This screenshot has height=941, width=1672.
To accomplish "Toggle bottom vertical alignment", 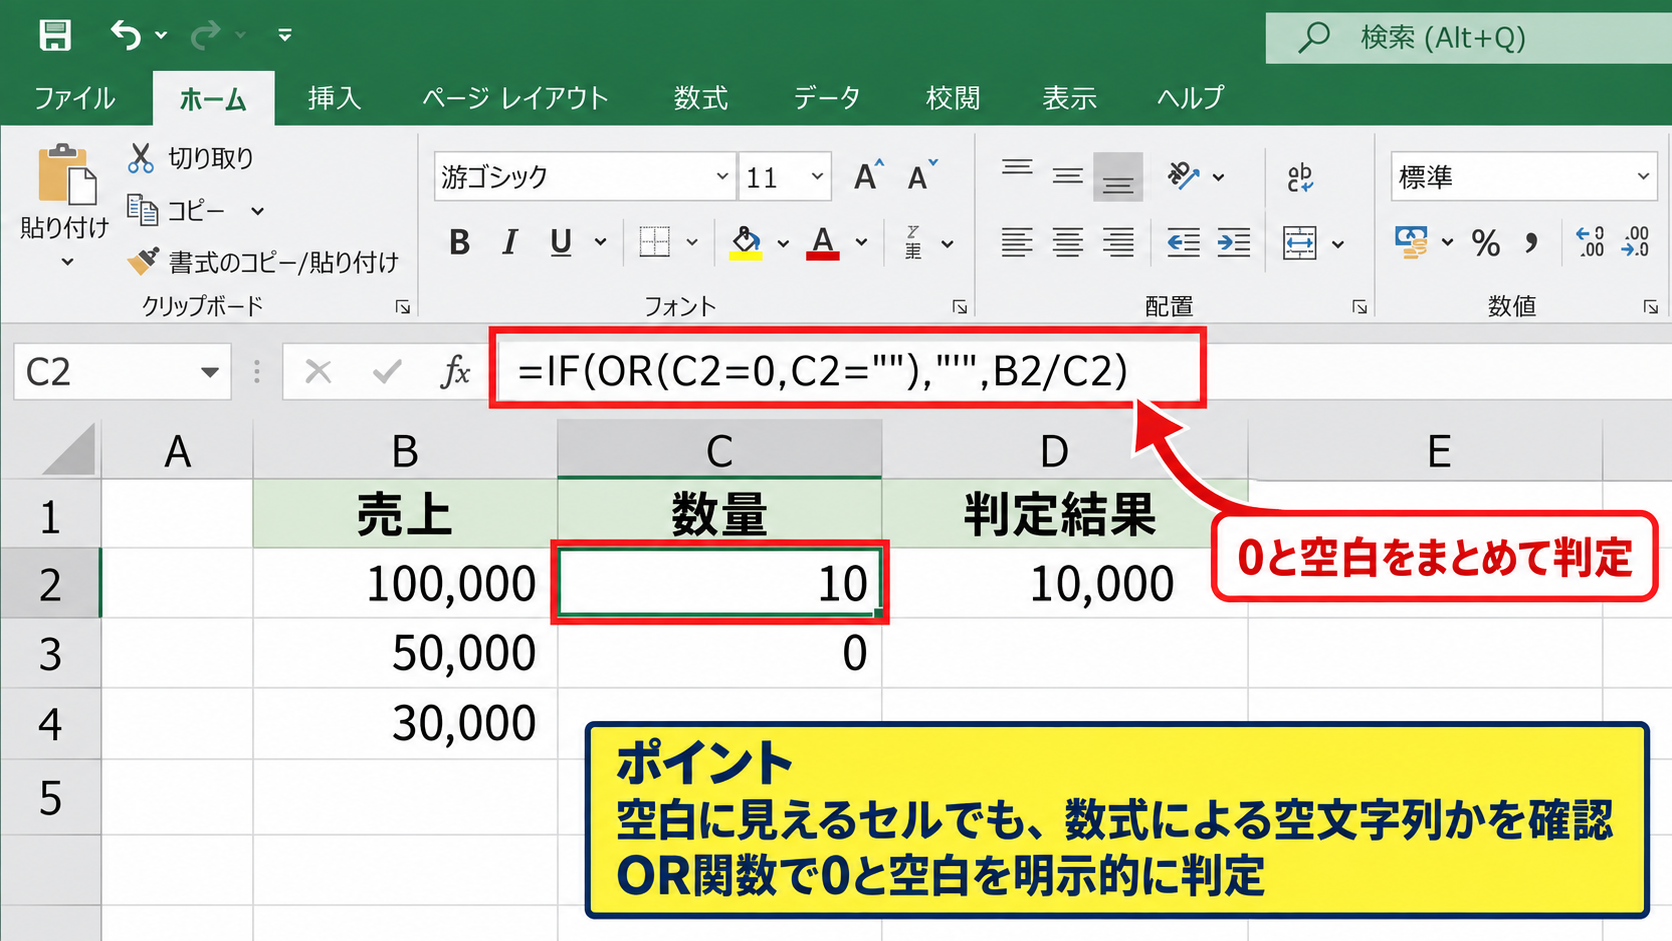I will coord(1118,177).
